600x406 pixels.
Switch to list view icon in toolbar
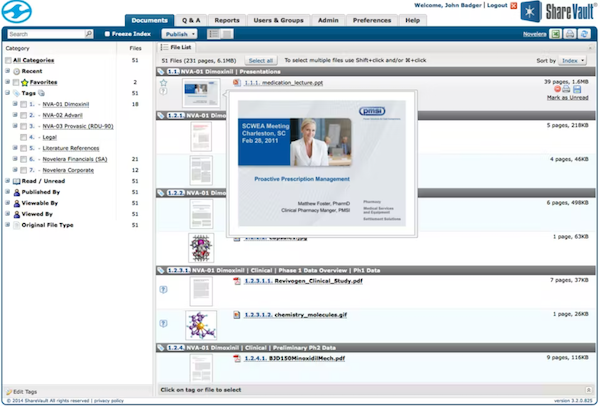(x=214, y=34)
